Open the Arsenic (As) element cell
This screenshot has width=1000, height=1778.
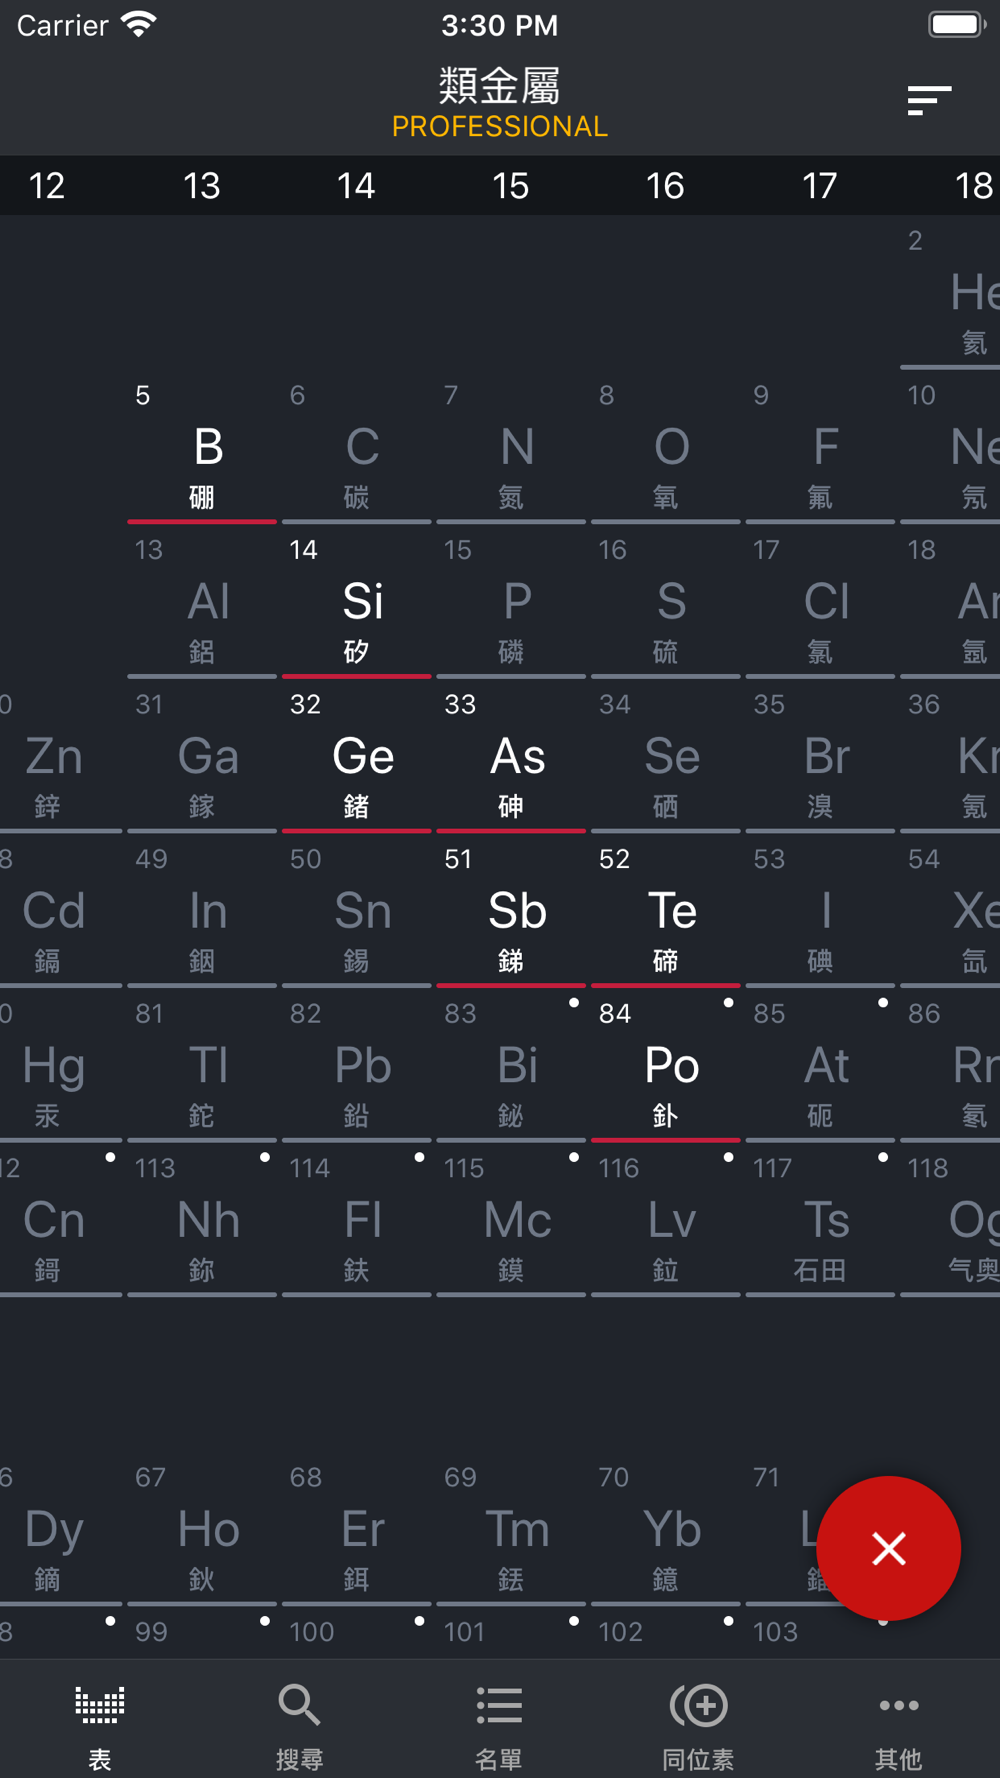click(x=511, y=760)
